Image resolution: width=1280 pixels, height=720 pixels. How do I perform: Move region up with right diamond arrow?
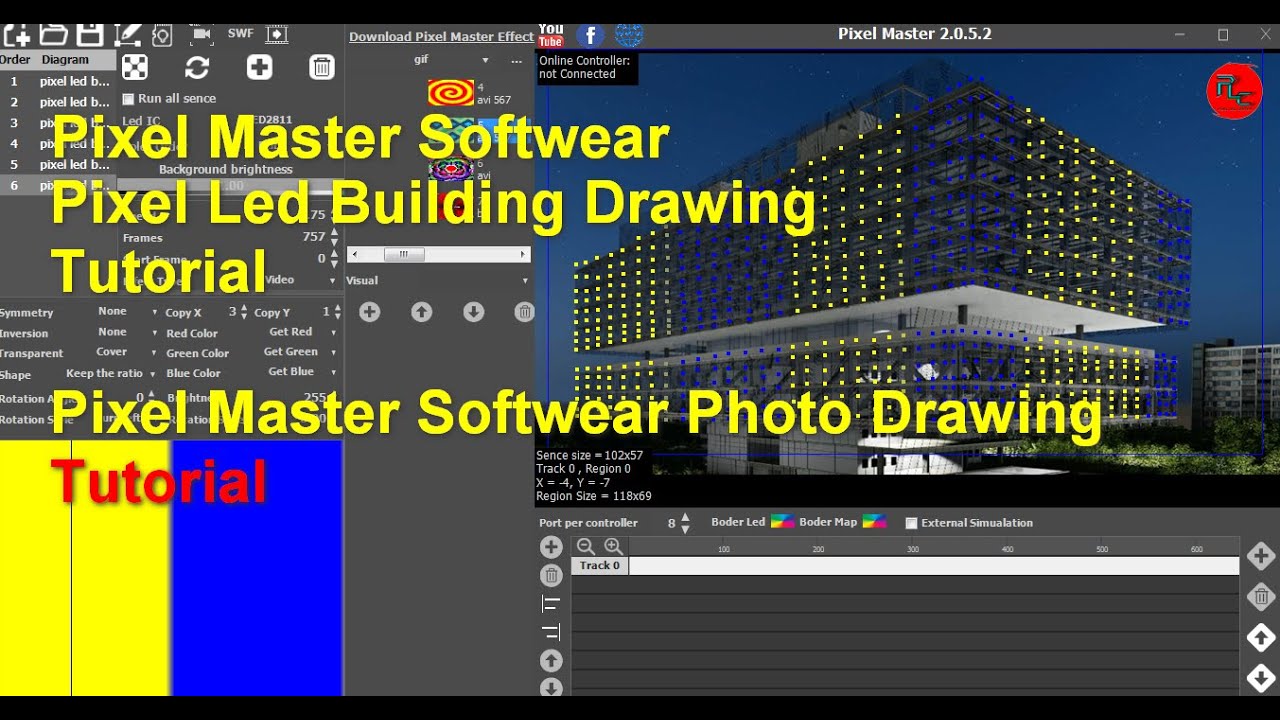1261,637
